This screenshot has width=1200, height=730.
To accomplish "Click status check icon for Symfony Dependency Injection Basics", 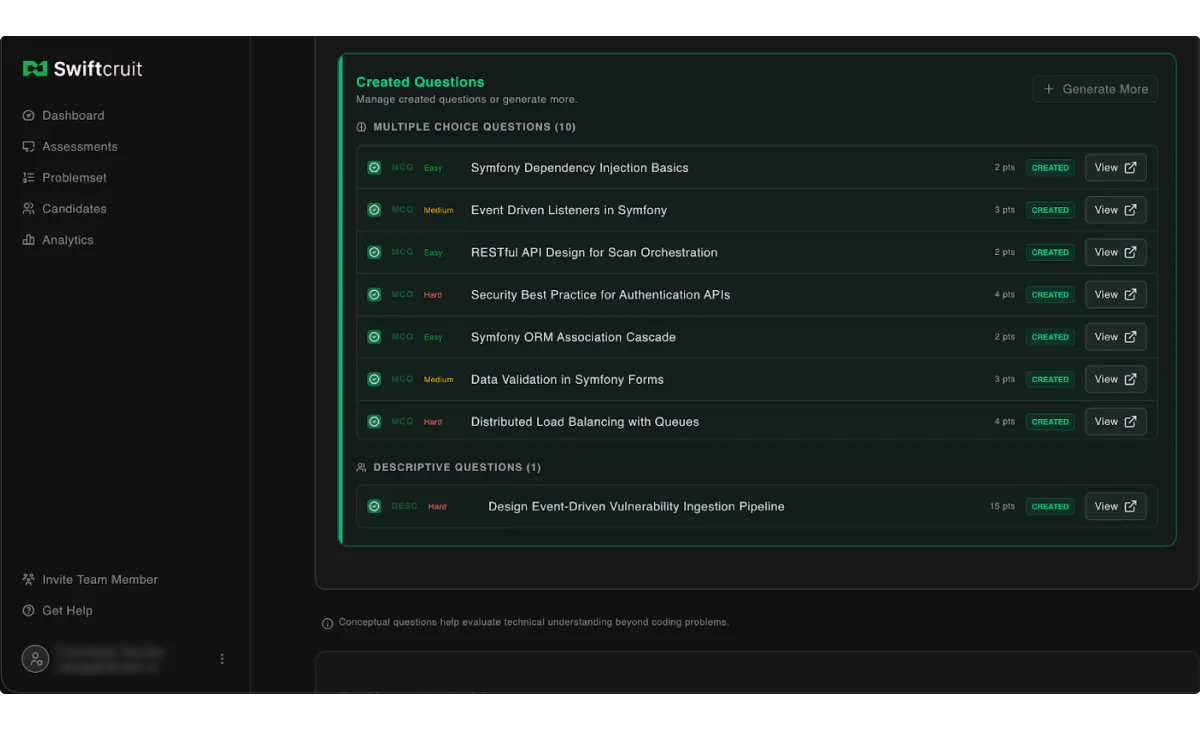I will click(x=374, y=168).
